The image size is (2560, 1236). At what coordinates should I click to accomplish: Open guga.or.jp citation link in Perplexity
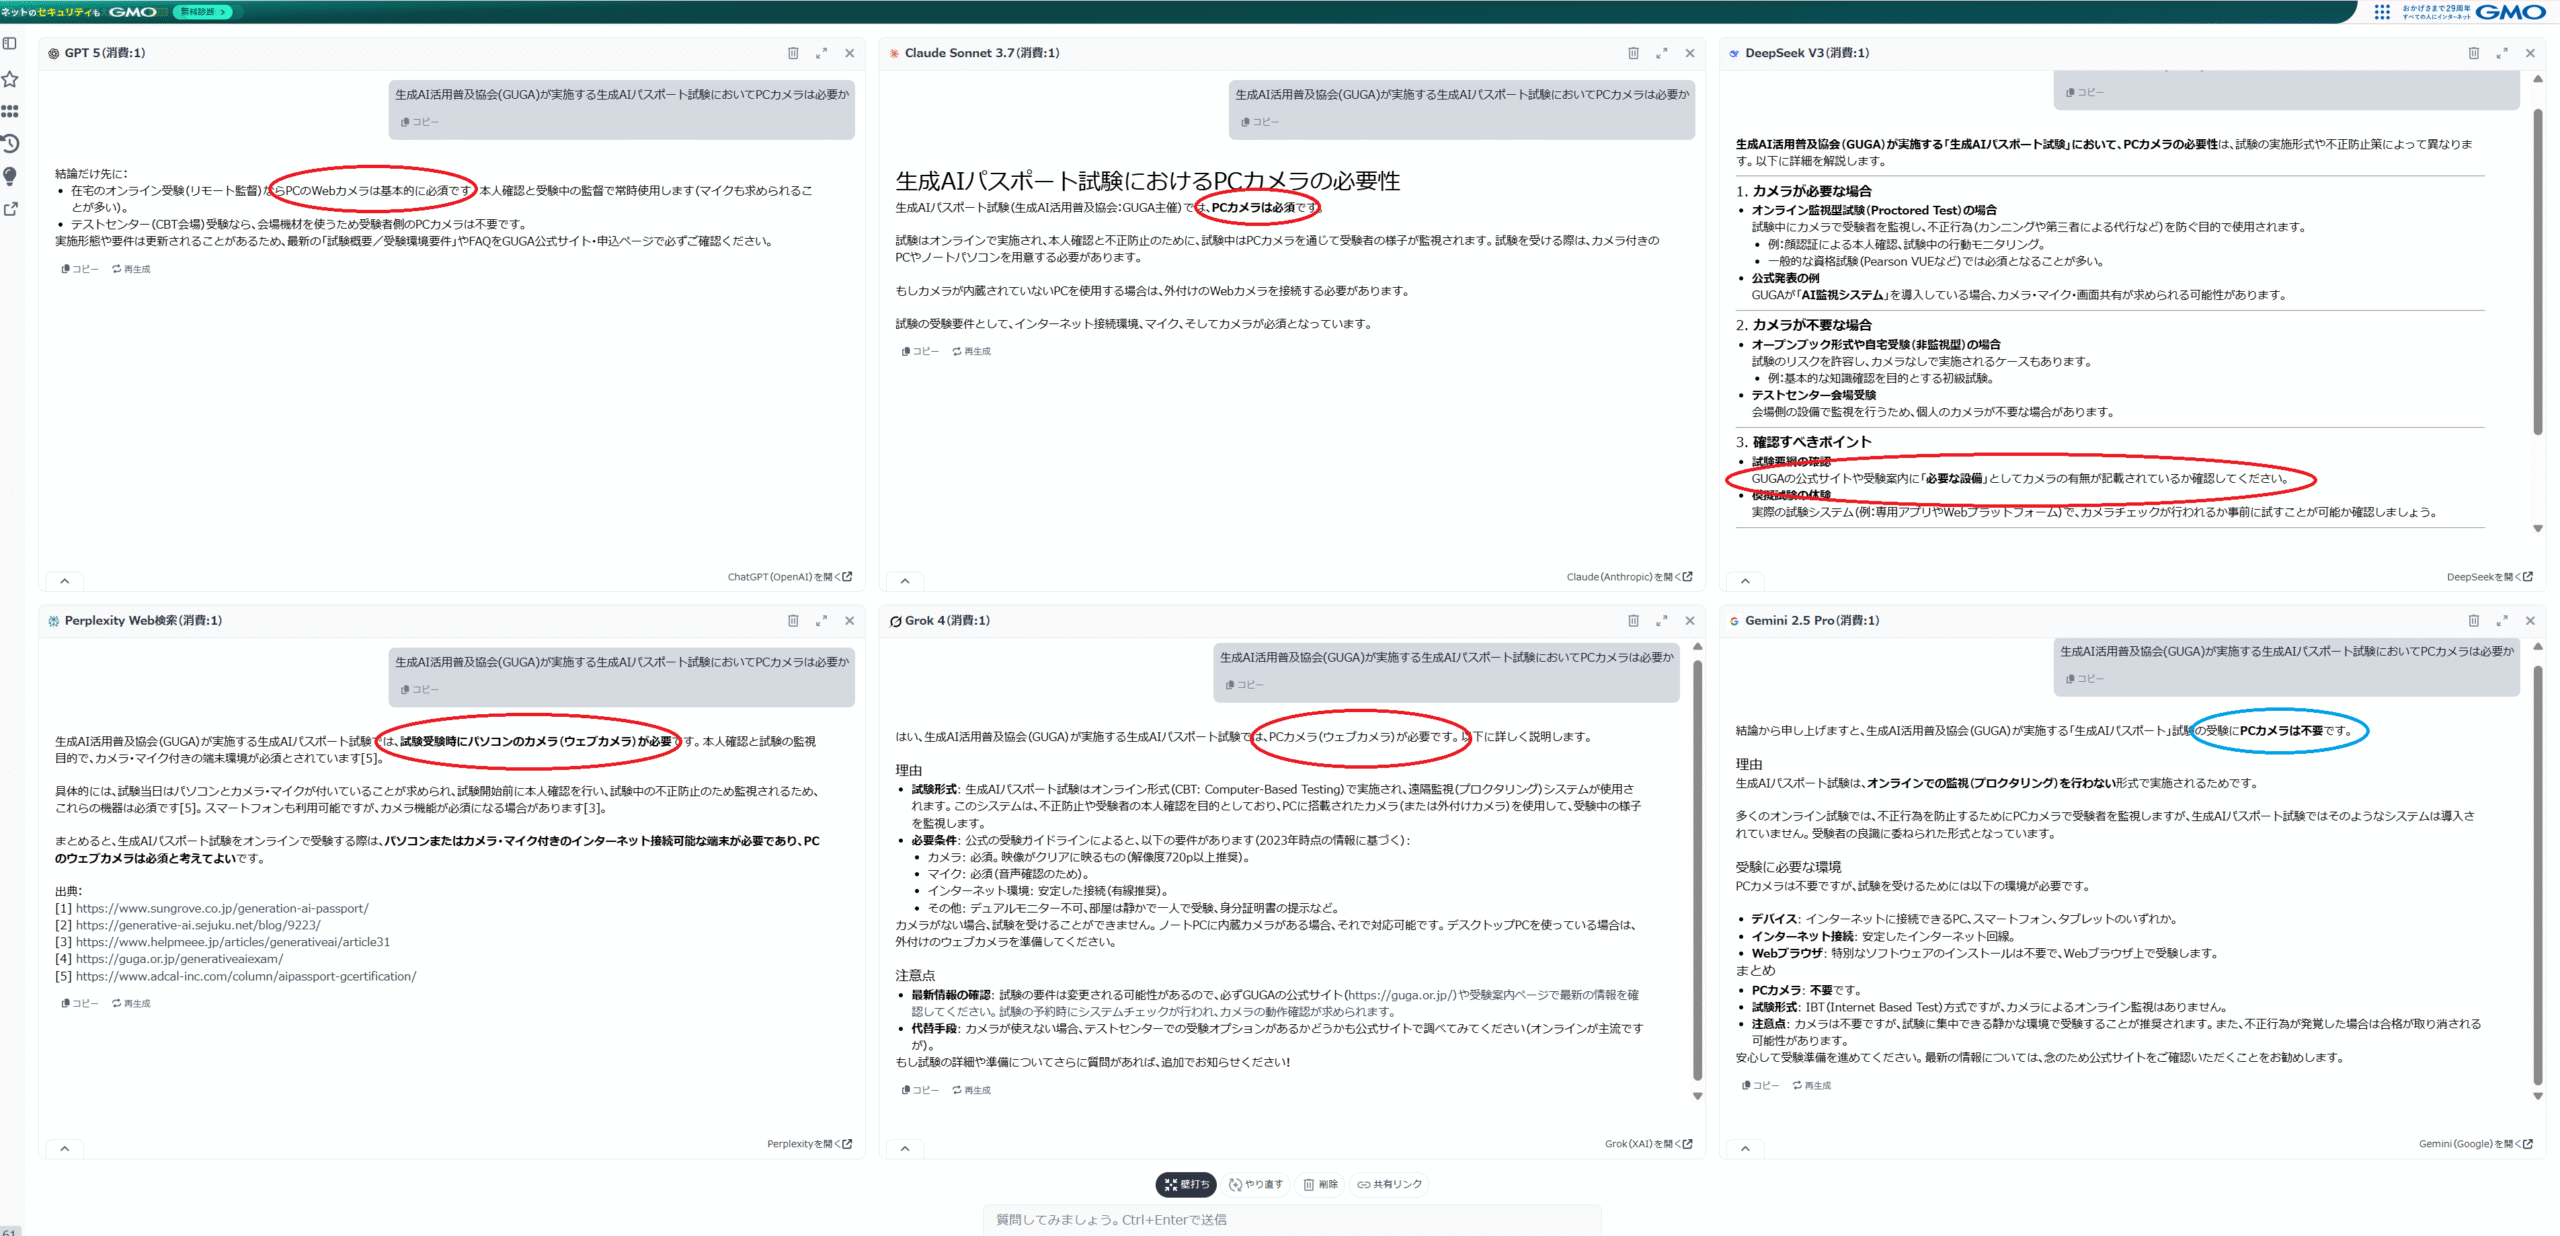tap(180, 959)
